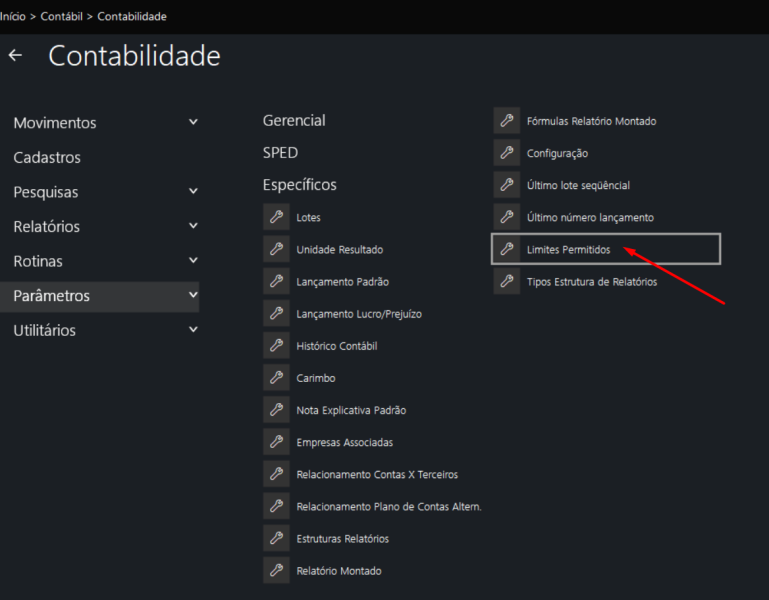This screenshot has height=600, width=769.
Task: Open Tipos Estrutura de Relatórios
Action: tap(591, 282)
